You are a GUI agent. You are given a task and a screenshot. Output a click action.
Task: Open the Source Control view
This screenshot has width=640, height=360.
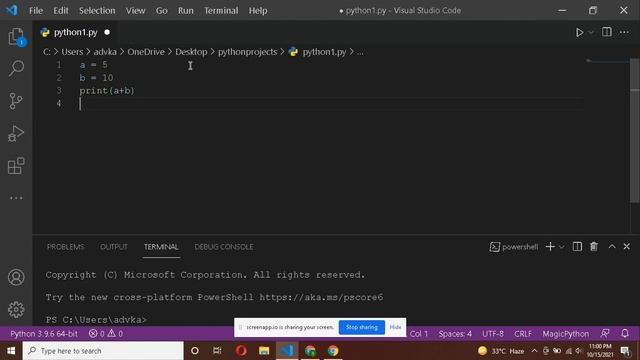tap(16, 101)
